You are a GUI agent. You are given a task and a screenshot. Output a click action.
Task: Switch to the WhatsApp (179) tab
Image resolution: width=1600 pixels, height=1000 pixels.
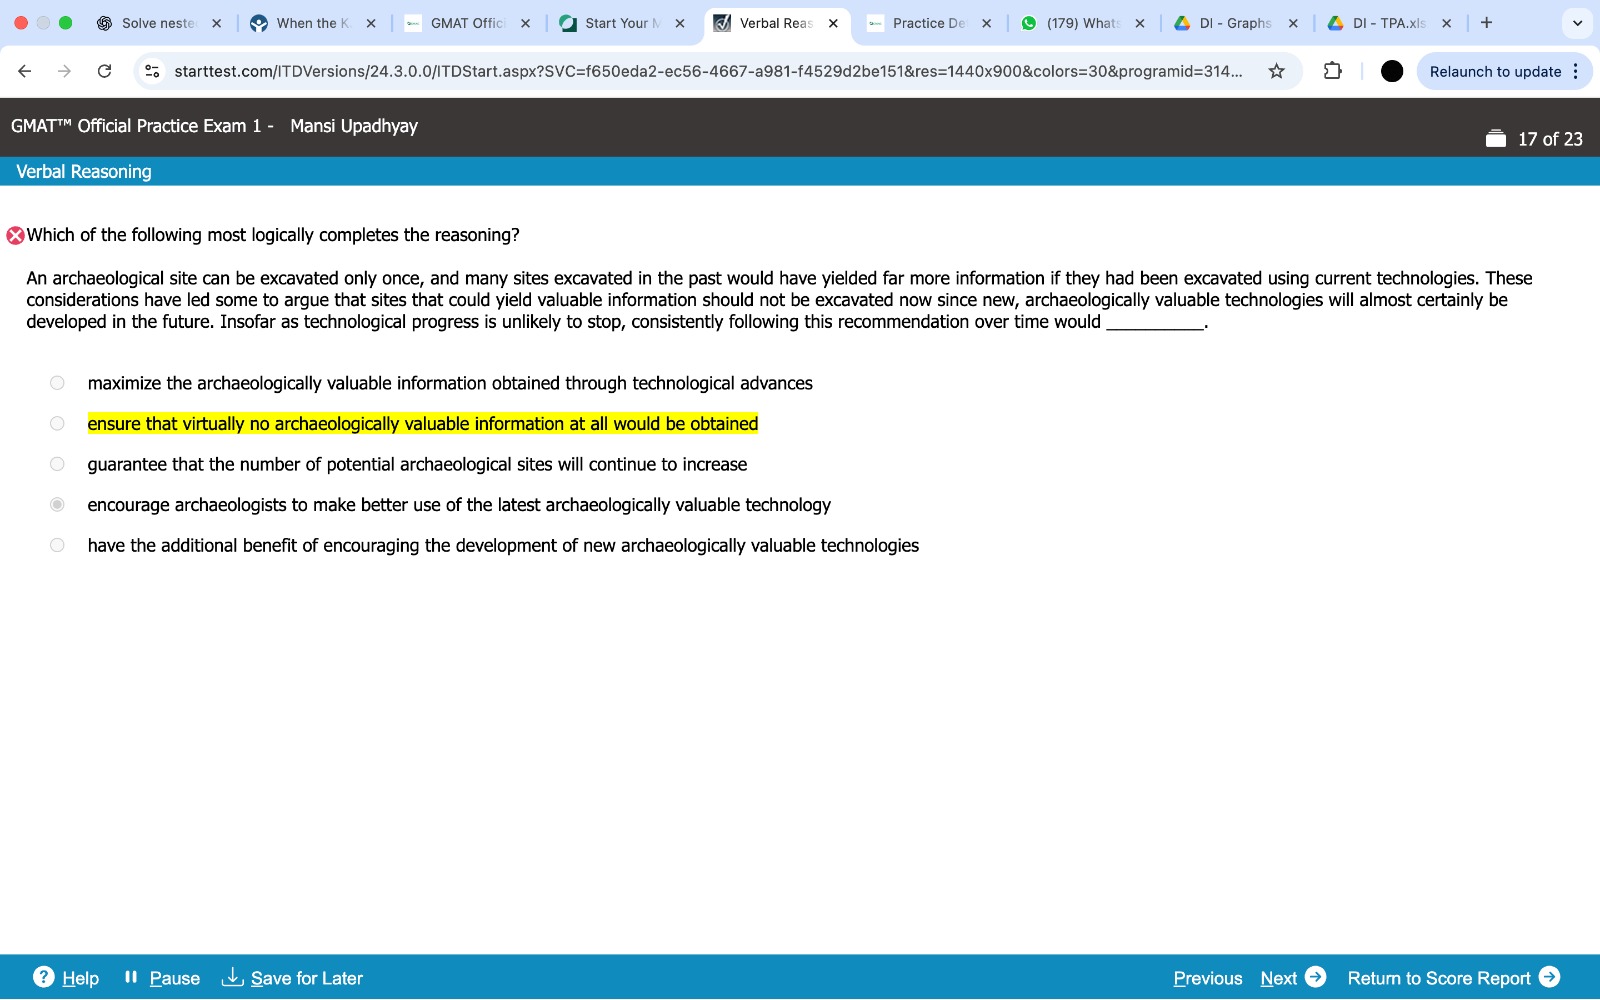click(1082, 23)
